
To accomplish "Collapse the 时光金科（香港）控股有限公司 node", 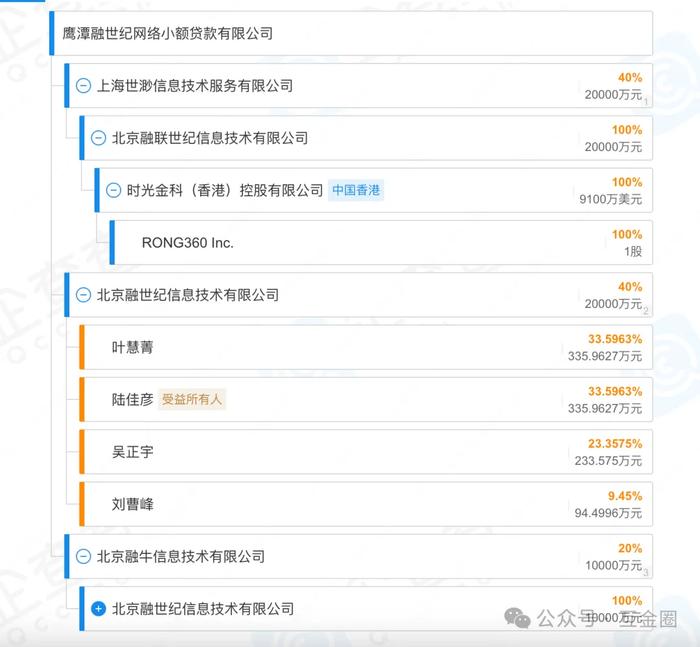I will (113, 190).
